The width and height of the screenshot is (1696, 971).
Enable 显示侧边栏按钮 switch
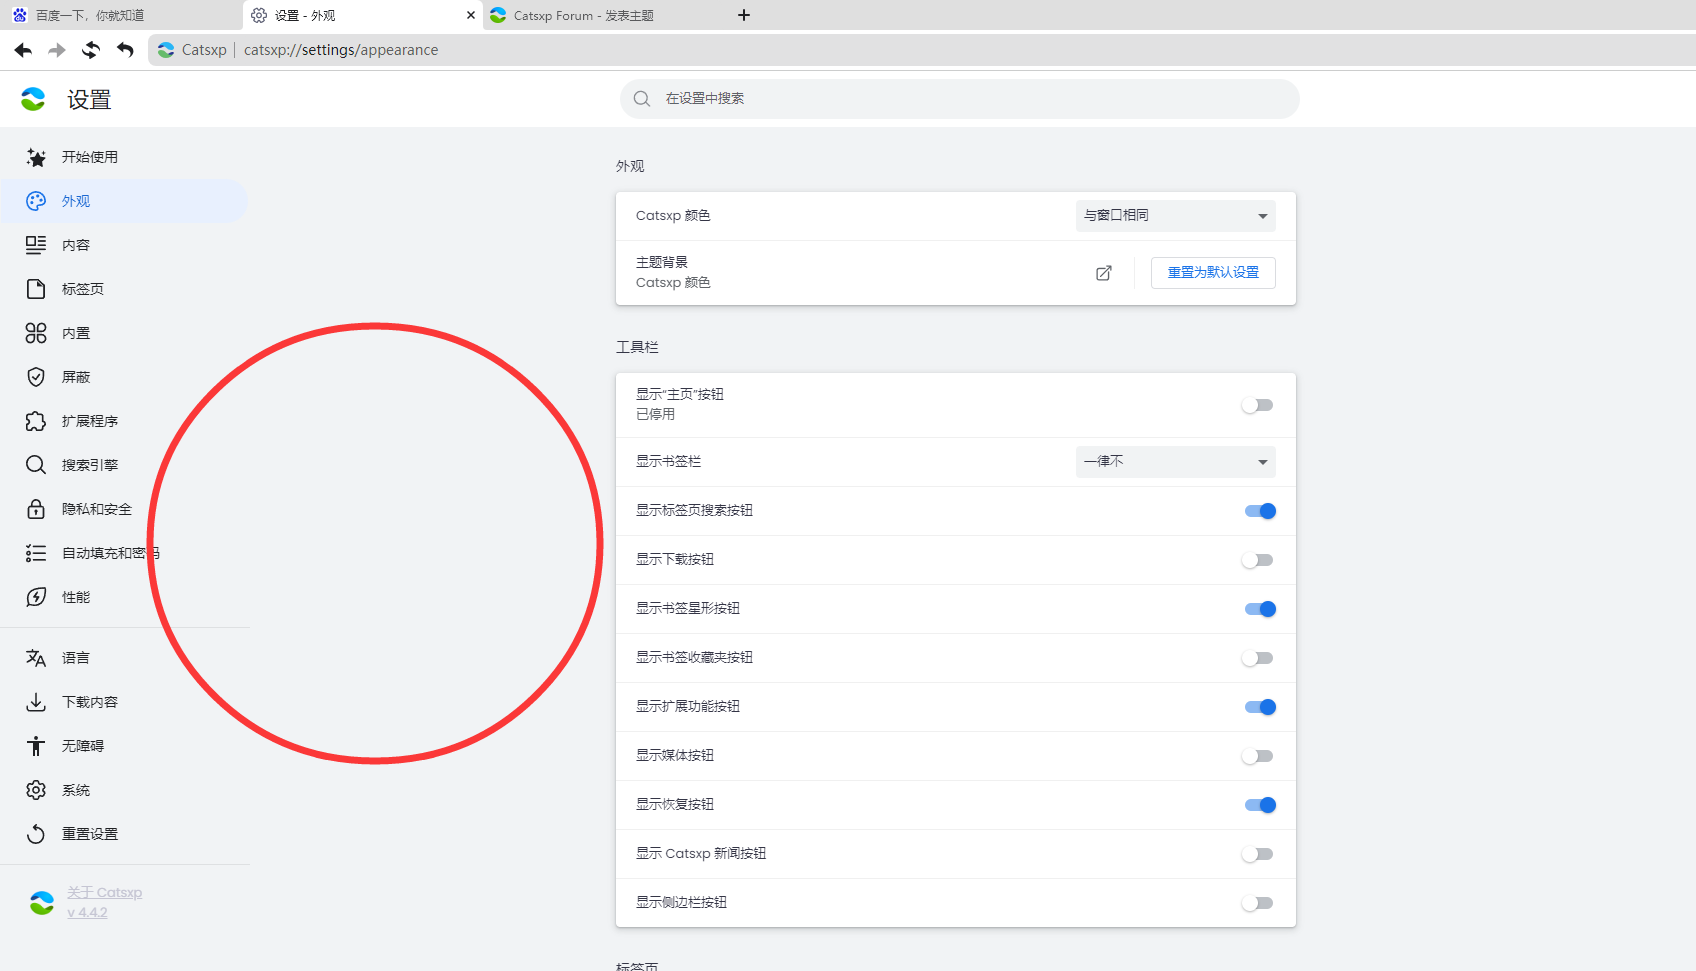coord(1258,903)
